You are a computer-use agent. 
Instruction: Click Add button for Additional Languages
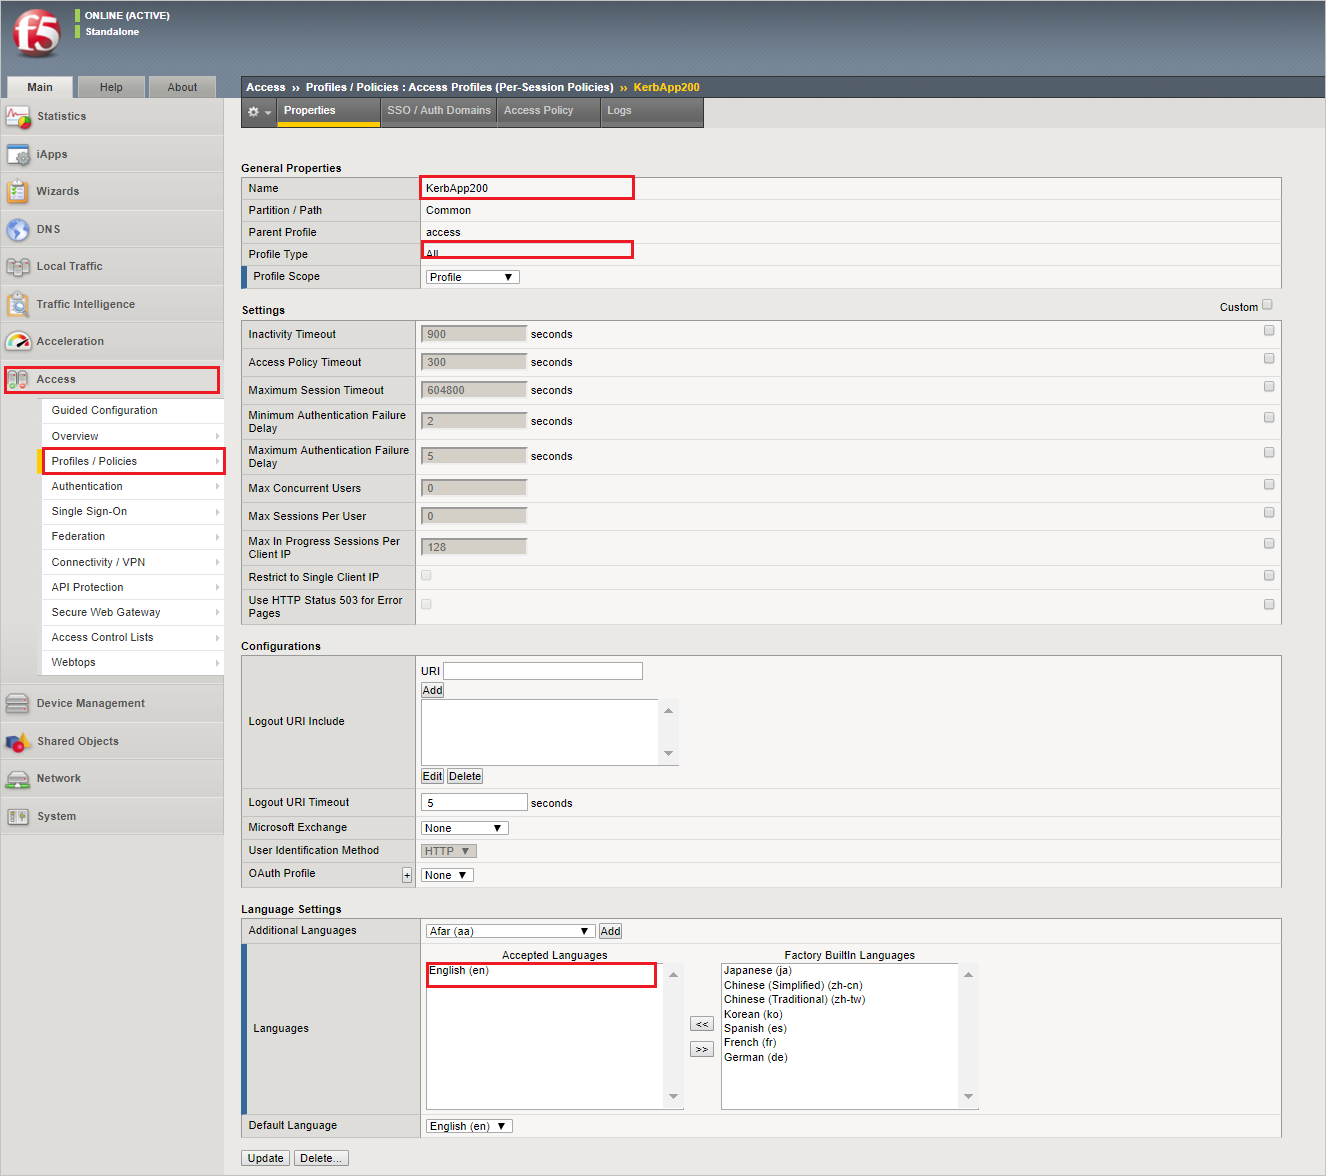point(610,931)
